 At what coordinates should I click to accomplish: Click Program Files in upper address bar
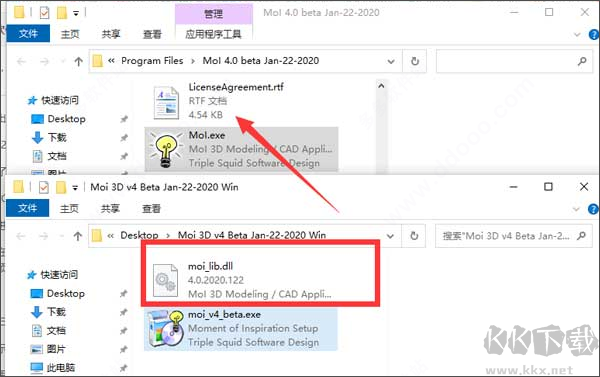pos(152,61)
